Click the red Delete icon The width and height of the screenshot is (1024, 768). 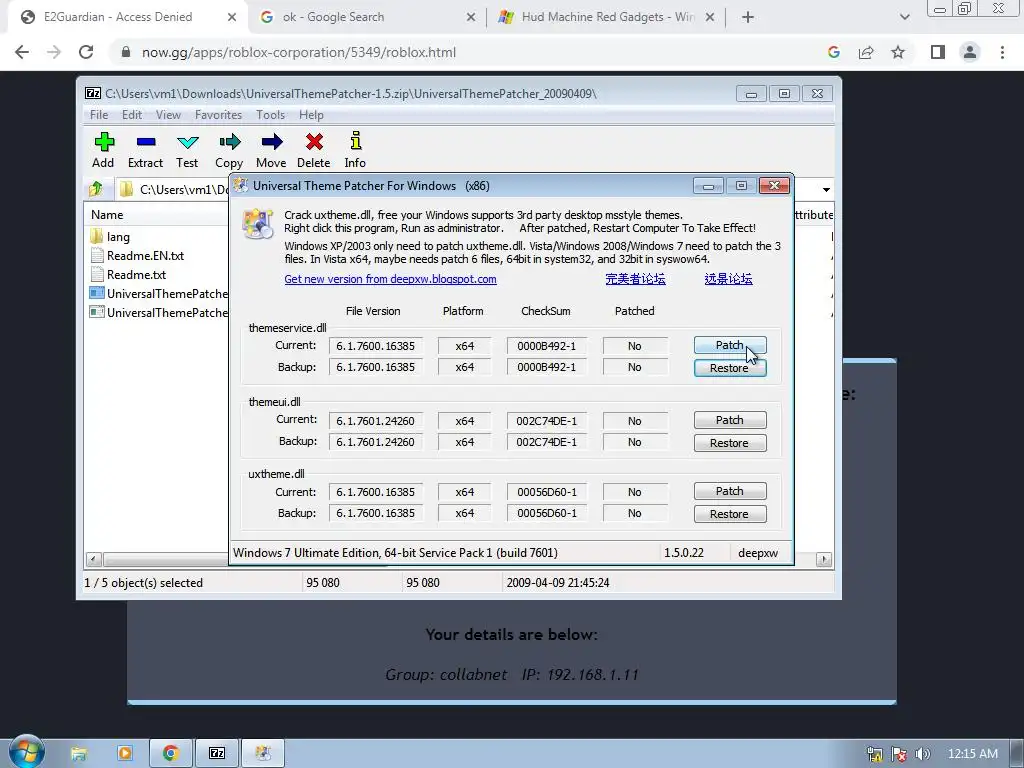(x=314, y=142)
